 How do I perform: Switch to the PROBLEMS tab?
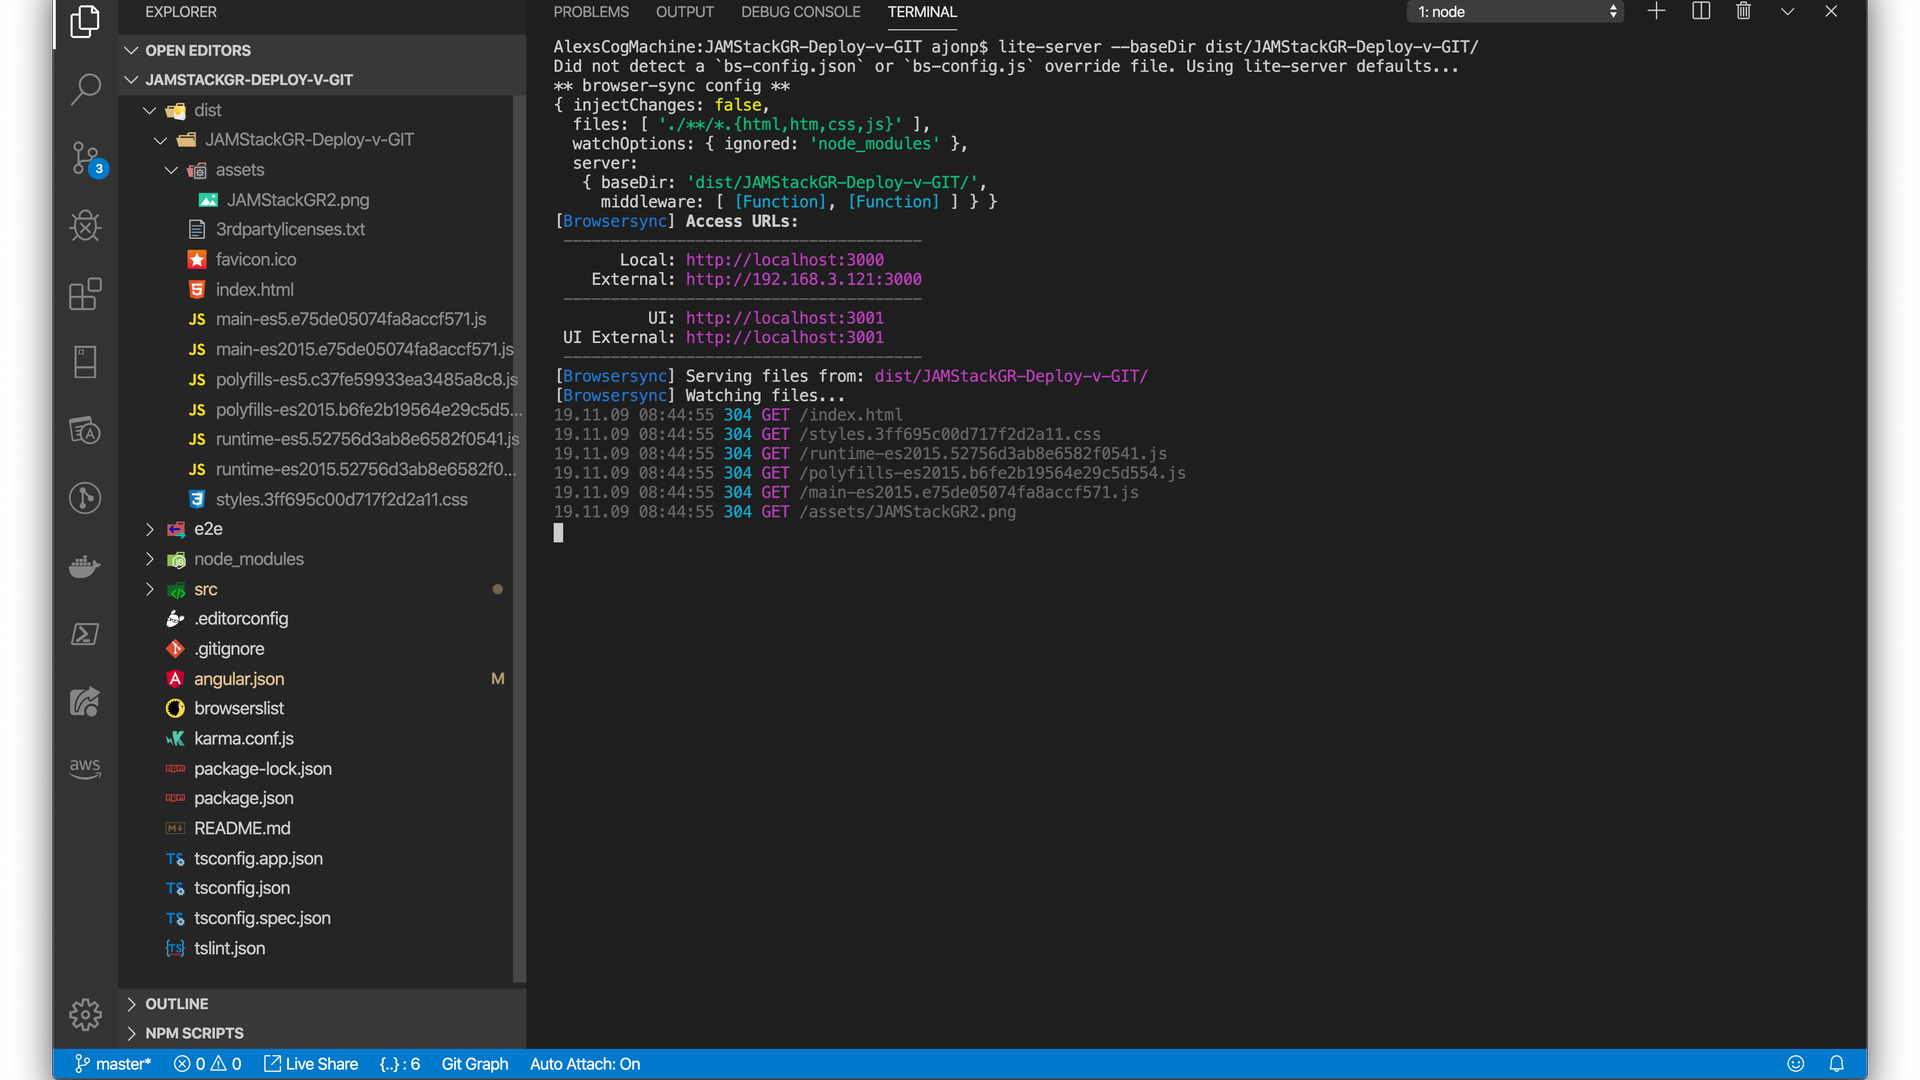[591, 12]
